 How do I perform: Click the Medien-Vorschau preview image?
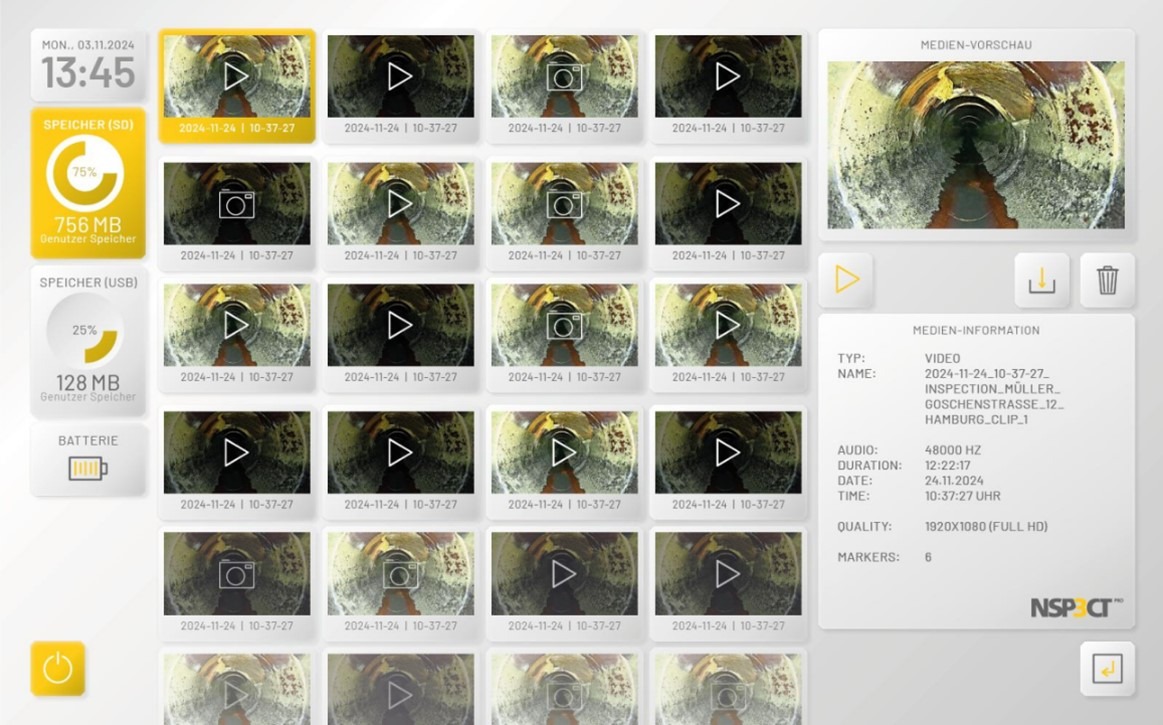975,145
